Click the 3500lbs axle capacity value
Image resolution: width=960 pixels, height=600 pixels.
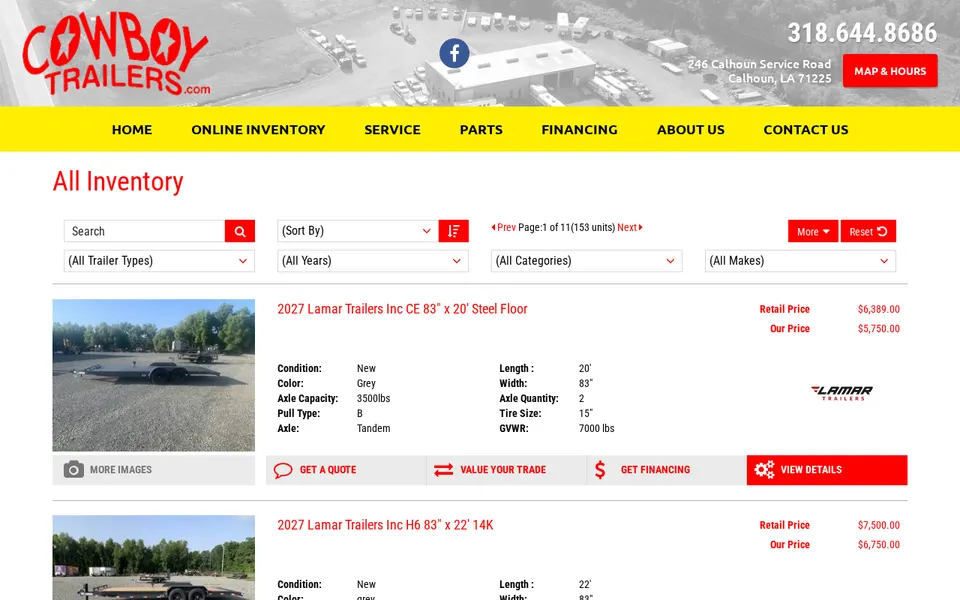(x=373, y=399)
